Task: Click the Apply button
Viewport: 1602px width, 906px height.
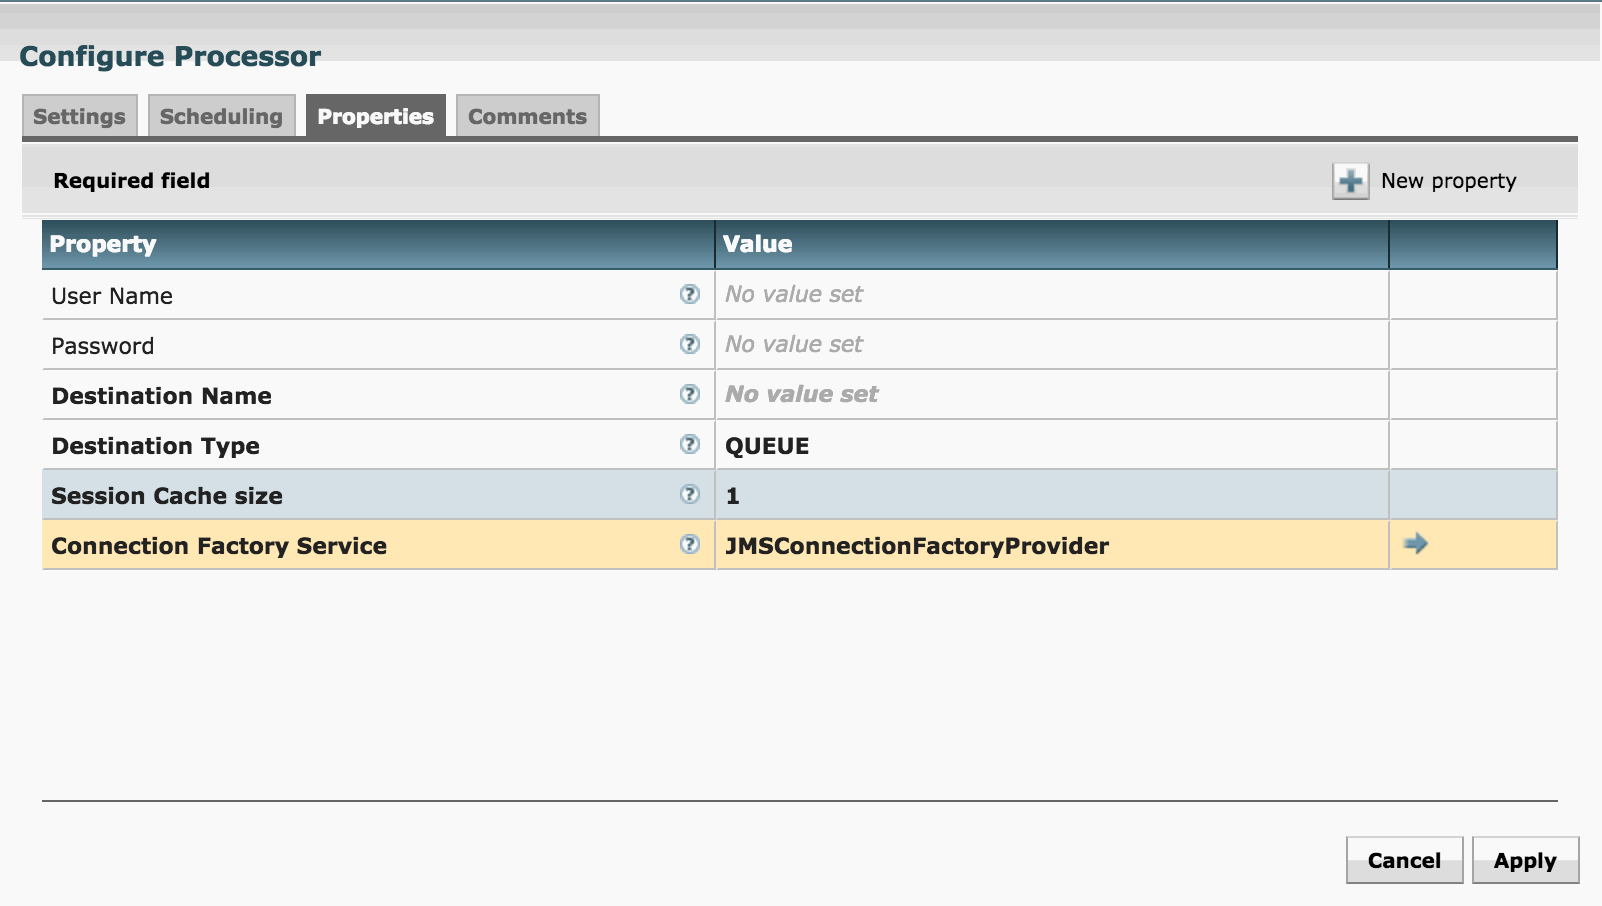Action: 1524,859
